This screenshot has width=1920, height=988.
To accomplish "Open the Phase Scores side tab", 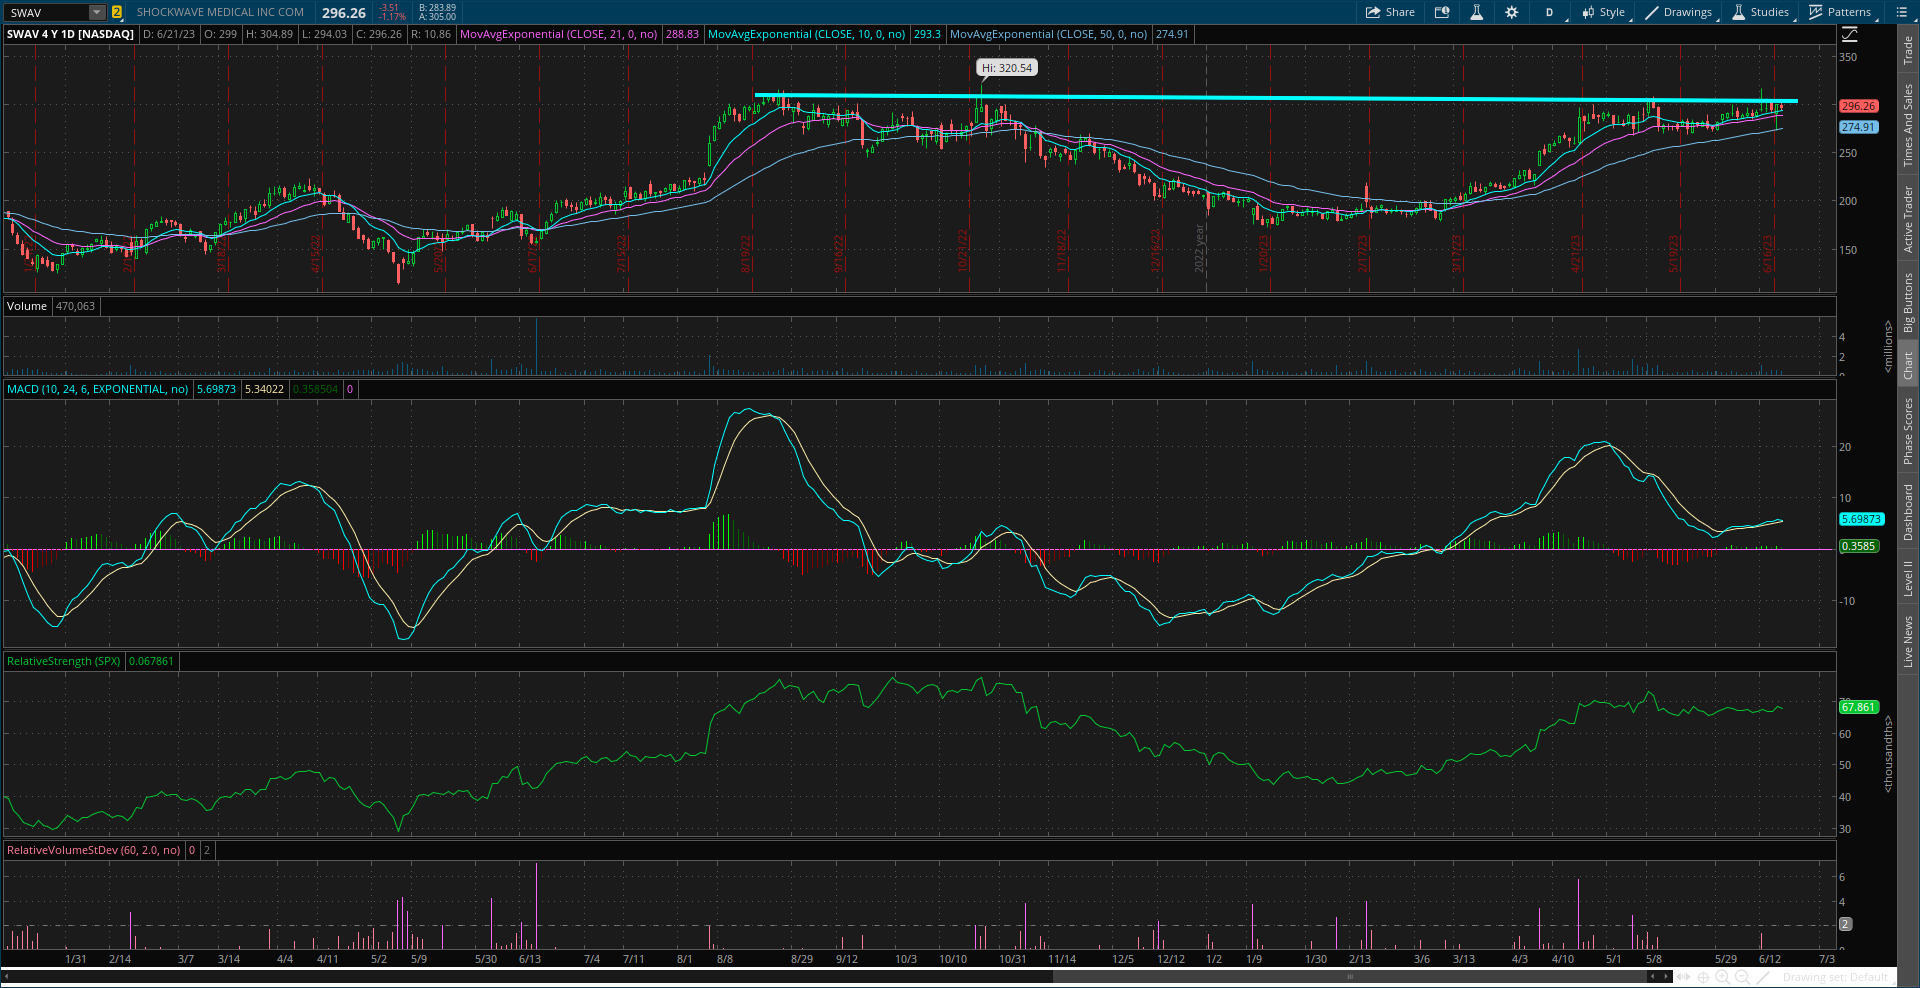I will pos(1908,431).
